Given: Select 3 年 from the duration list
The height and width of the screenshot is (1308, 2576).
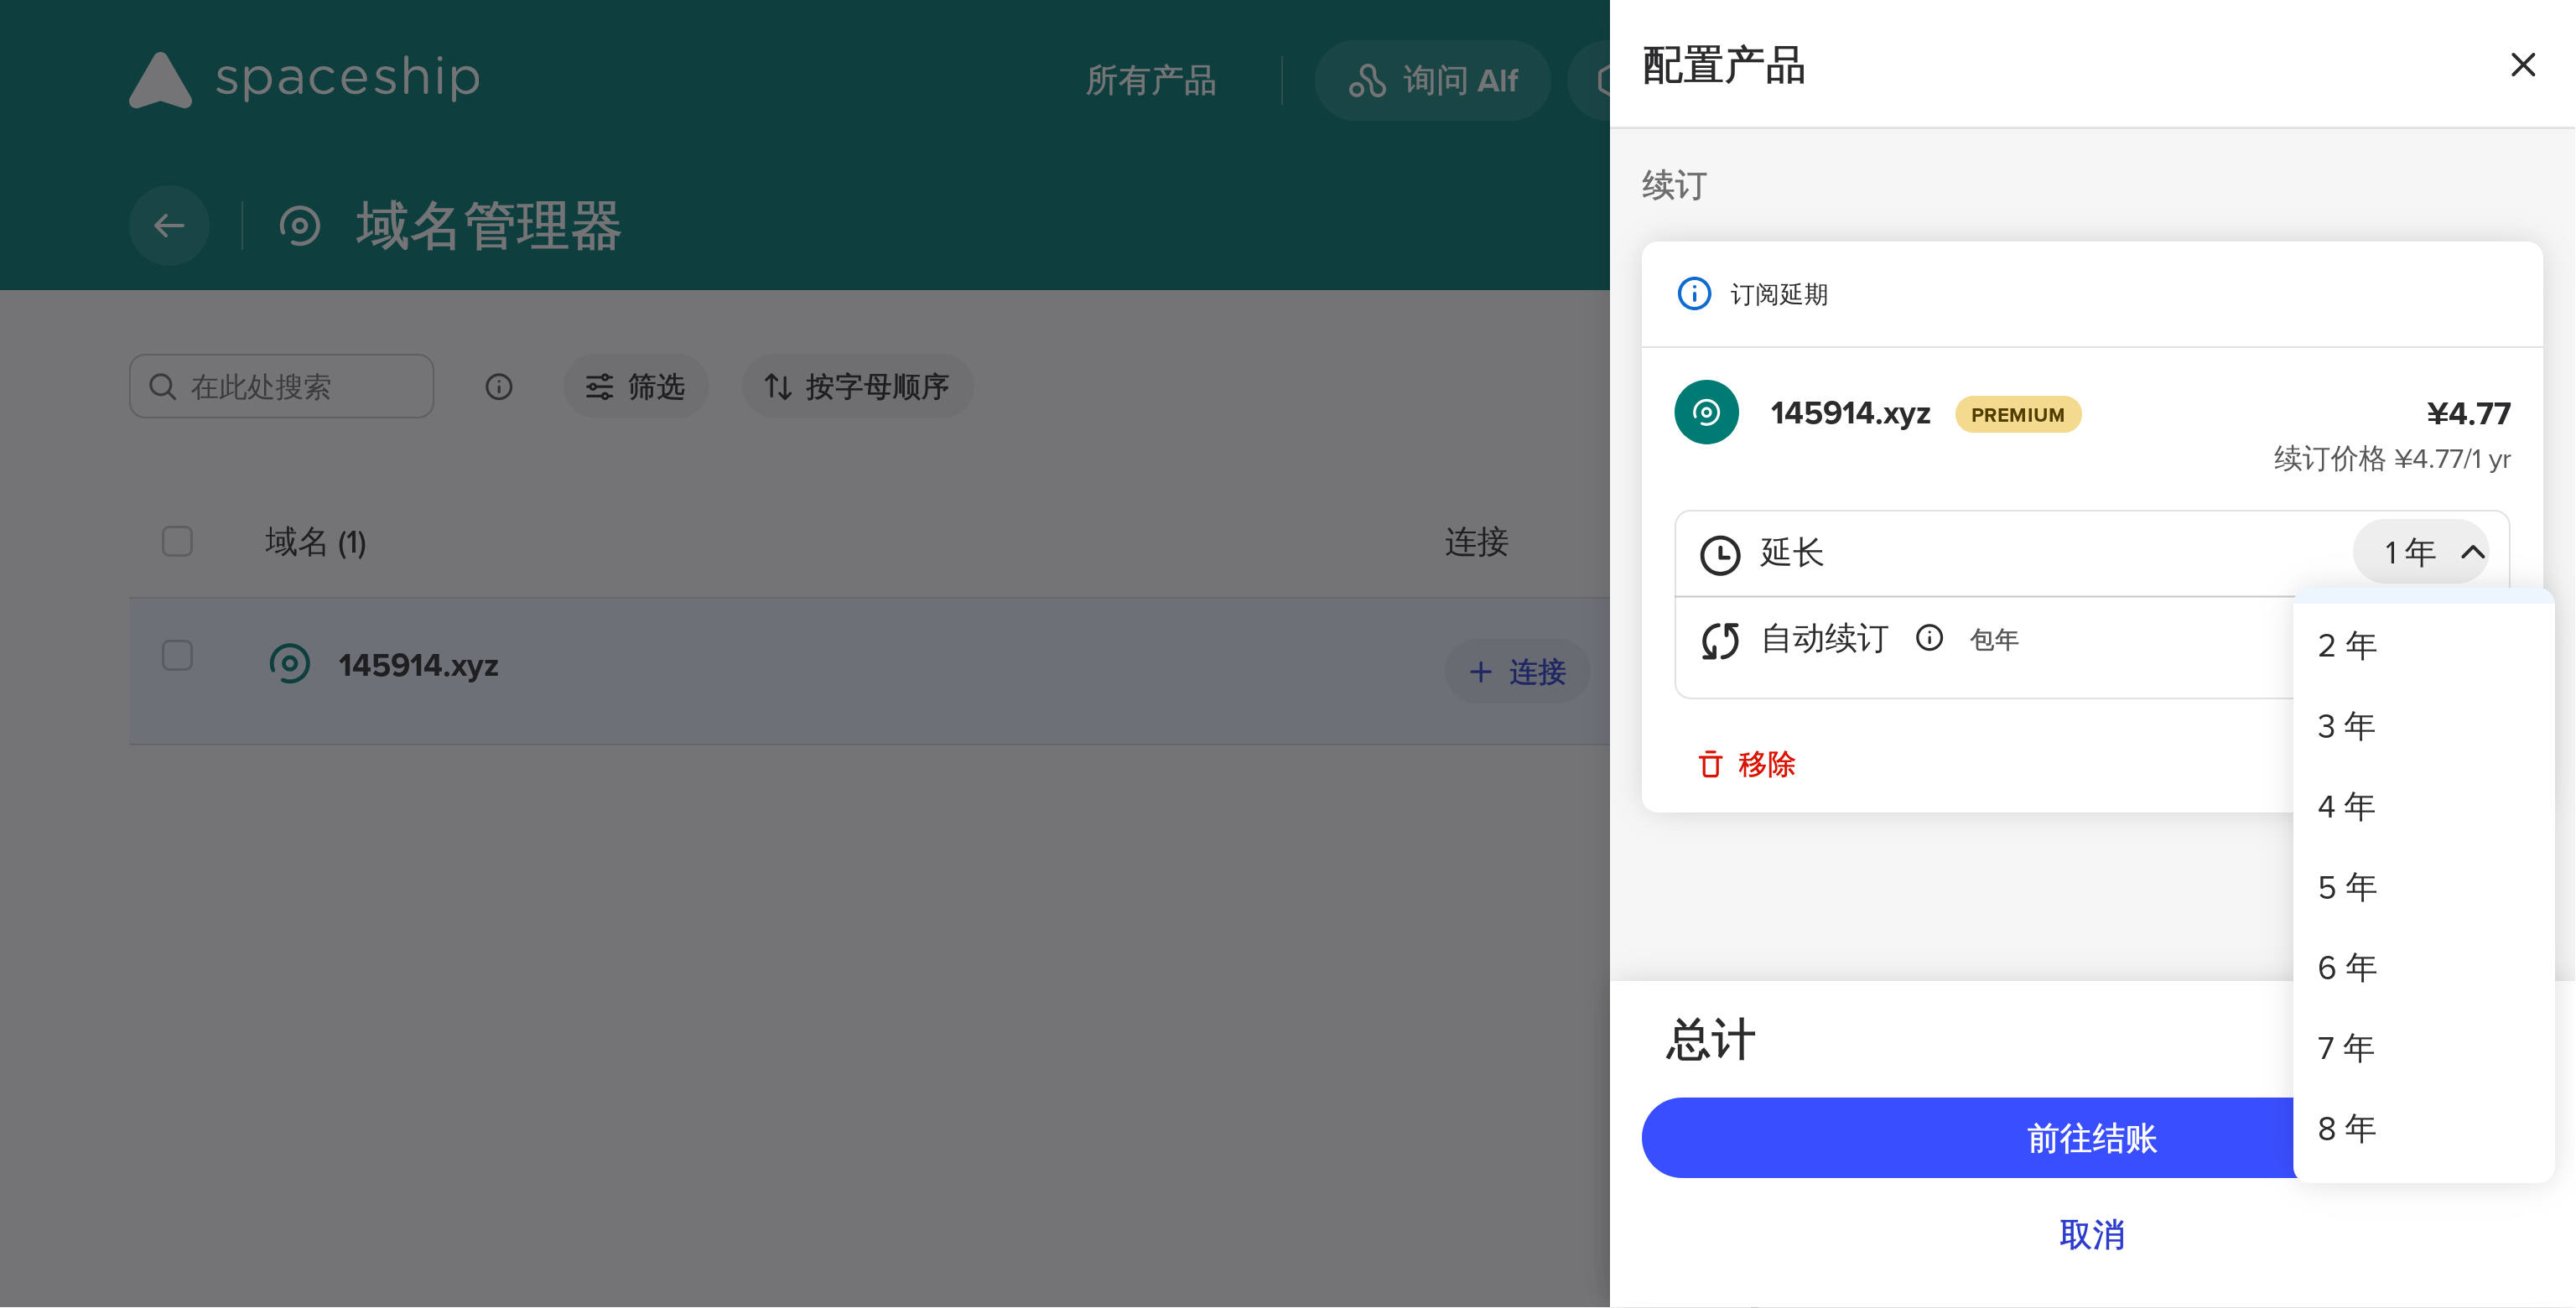Looking at the screenshot, I should pyautogui.click(x=2346, y=726).
